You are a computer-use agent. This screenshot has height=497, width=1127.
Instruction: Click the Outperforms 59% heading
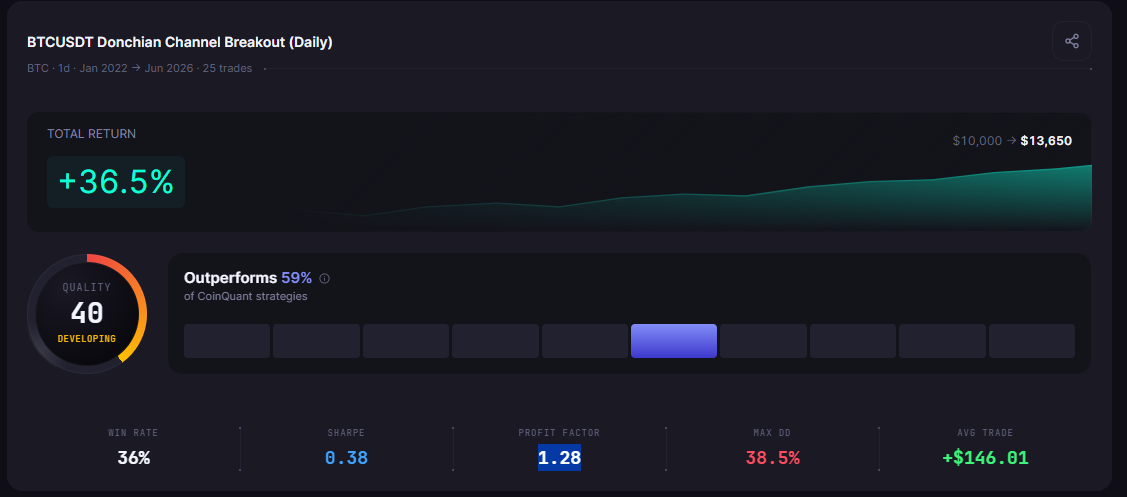pos(248,278)
